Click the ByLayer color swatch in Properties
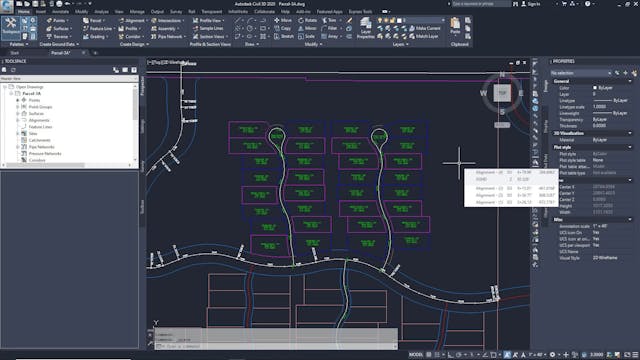640x360 pixels. click(x=595, y=88)
